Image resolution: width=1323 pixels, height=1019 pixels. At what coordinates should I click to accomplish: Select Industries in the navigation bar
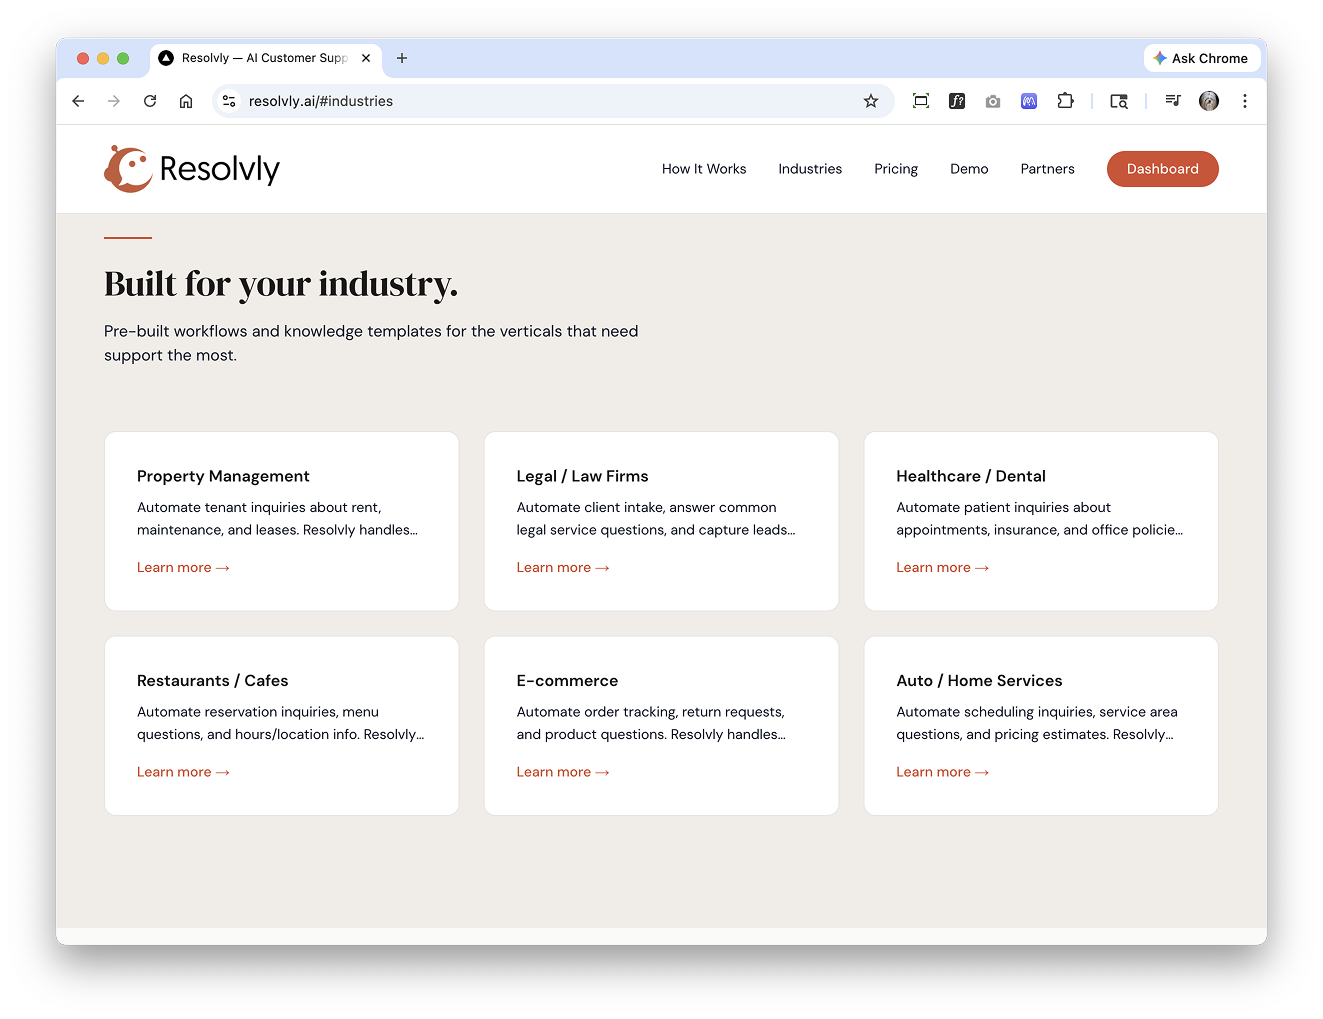click(x=810, y=169)
